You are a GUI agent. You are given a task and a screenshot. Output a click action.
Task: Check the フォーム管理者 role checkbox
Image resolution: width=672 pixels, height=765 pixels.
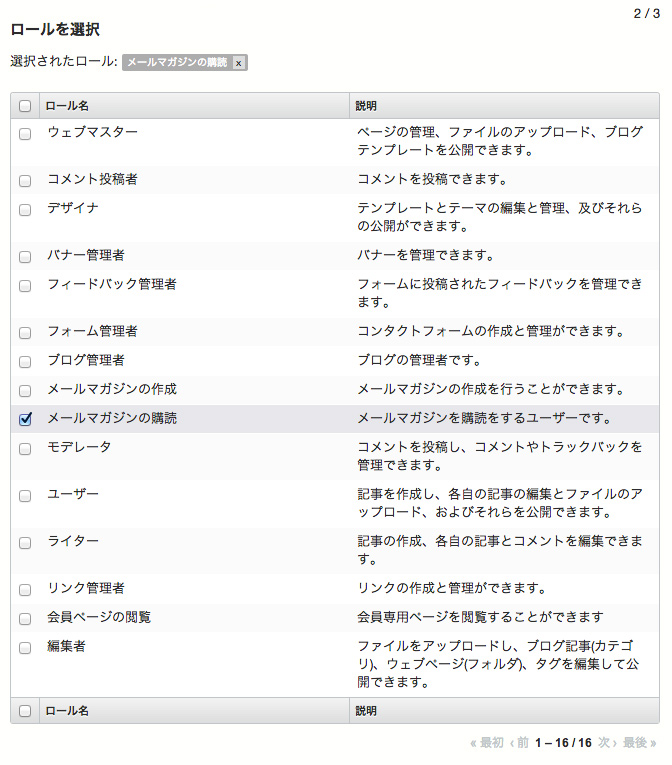click(25, 333)
